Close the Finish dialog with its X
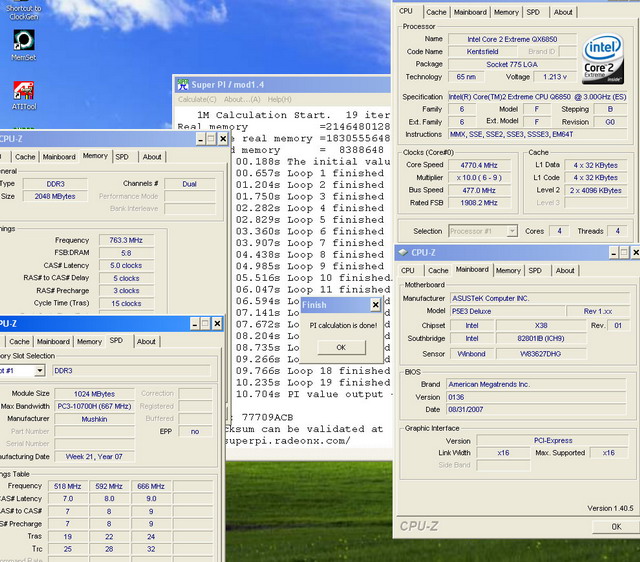Screen dimensions: 640x562 [x=375, y=305]
